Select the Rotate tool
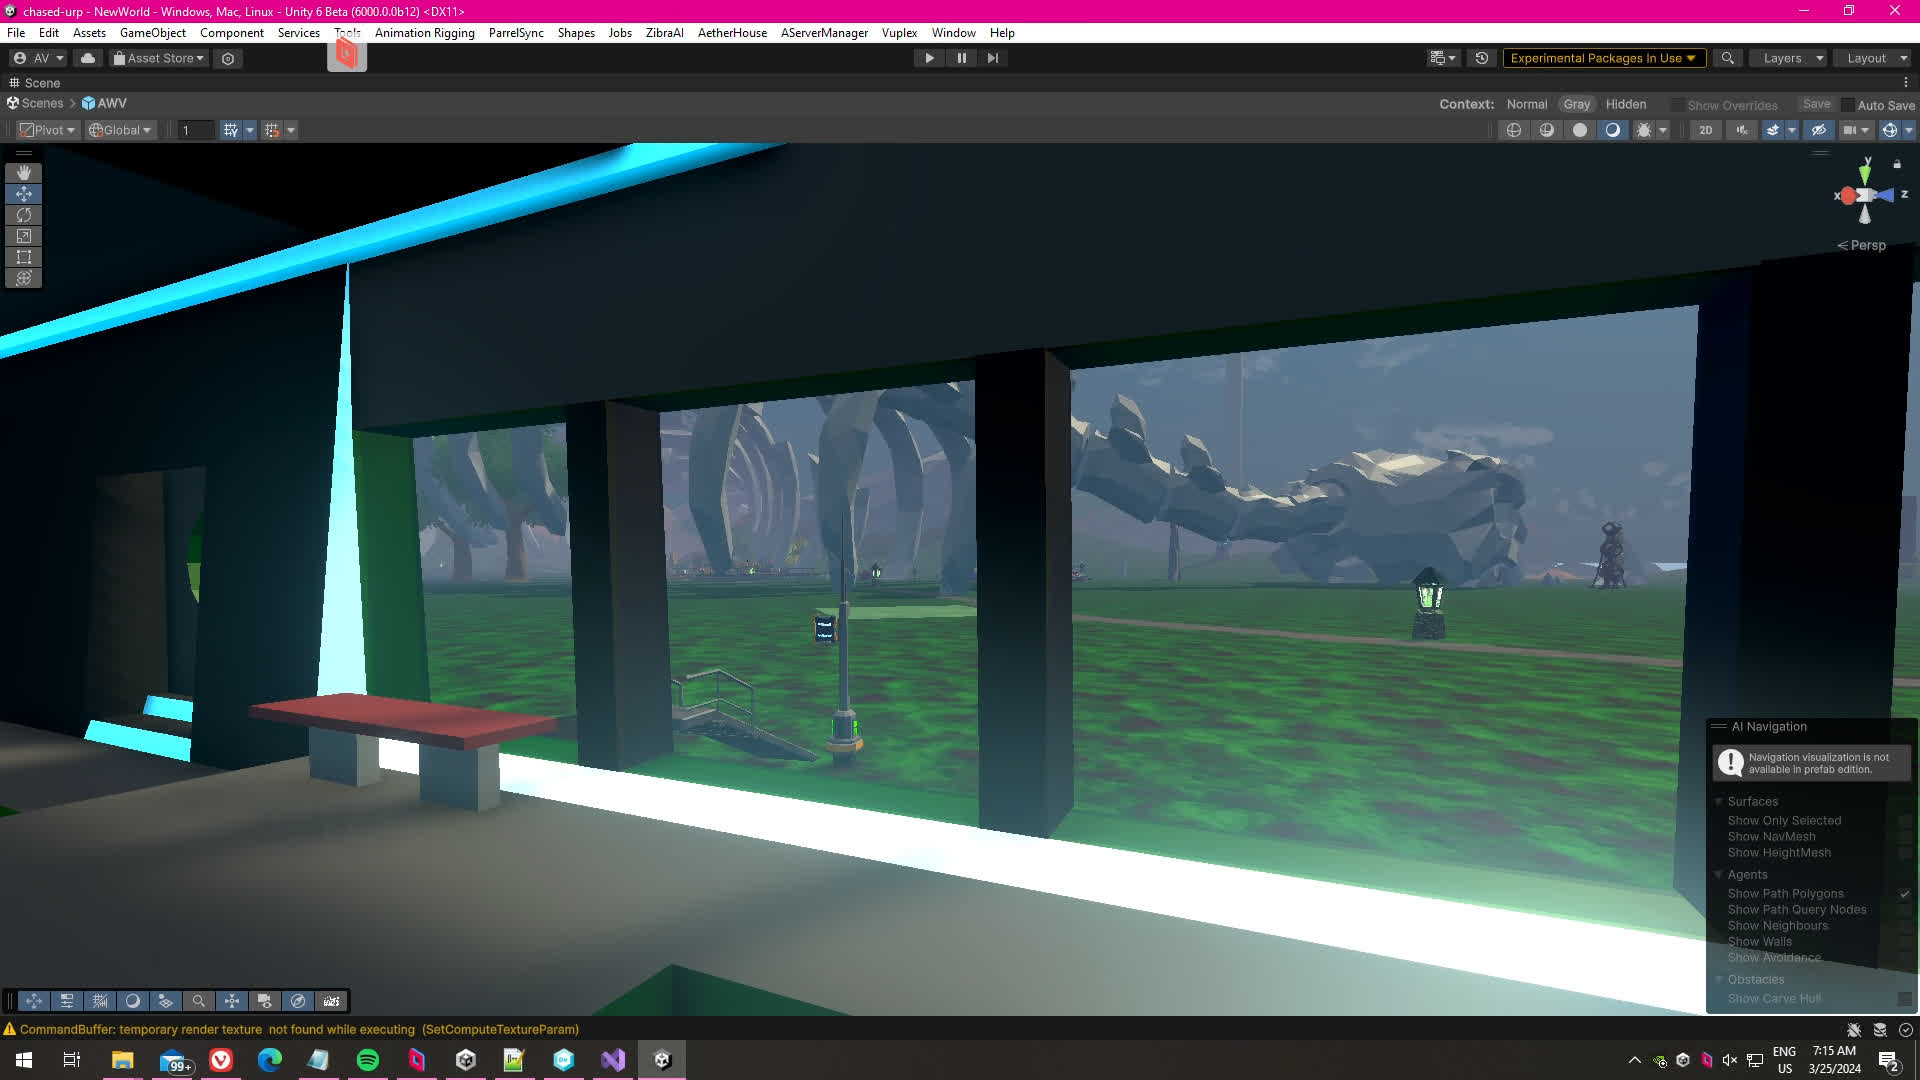The height and width of the screenshot is (1080, 1920). [24, 215]
